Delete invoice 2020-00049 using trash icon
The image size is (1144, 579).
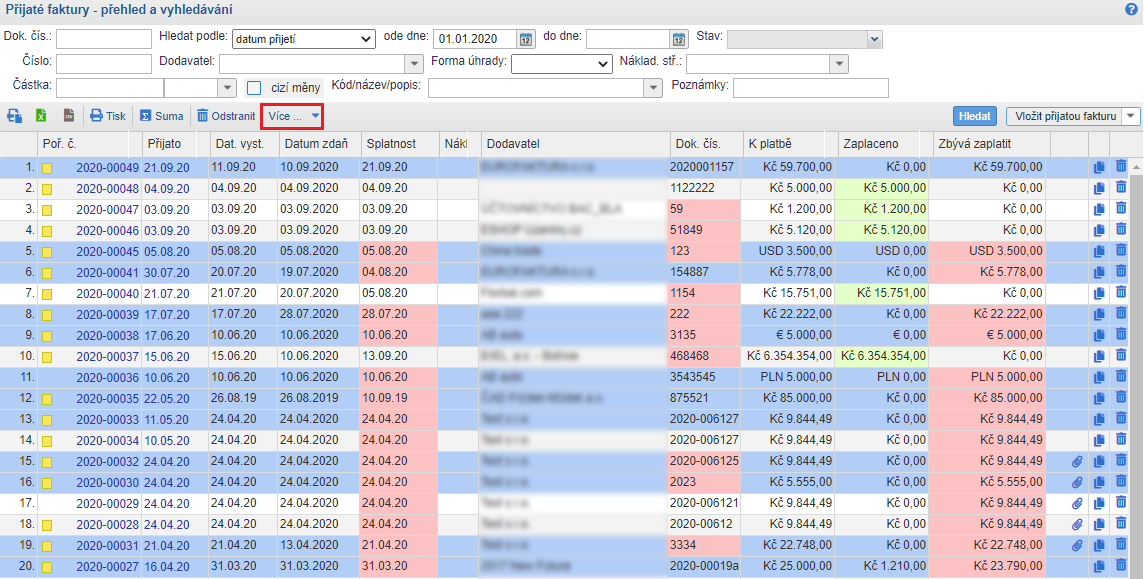(x=1121, y=167)
